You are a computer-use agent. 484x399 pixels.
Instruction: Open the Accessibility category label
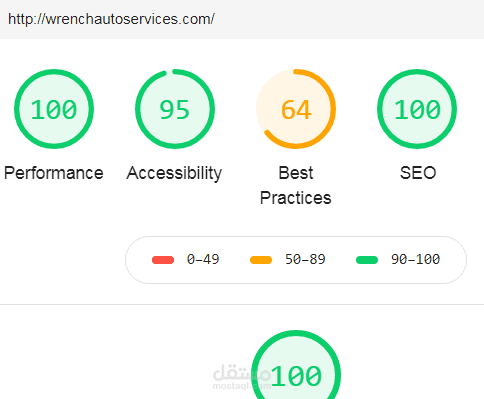click(x=174, y=173)
